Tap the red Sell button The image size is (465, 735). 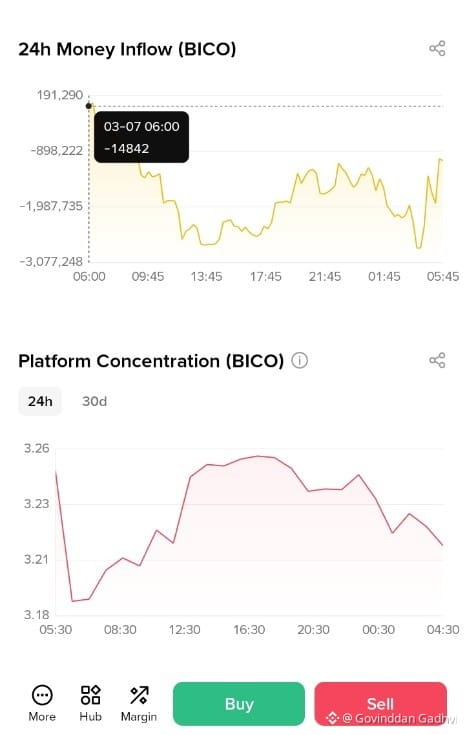pos(380,704)
